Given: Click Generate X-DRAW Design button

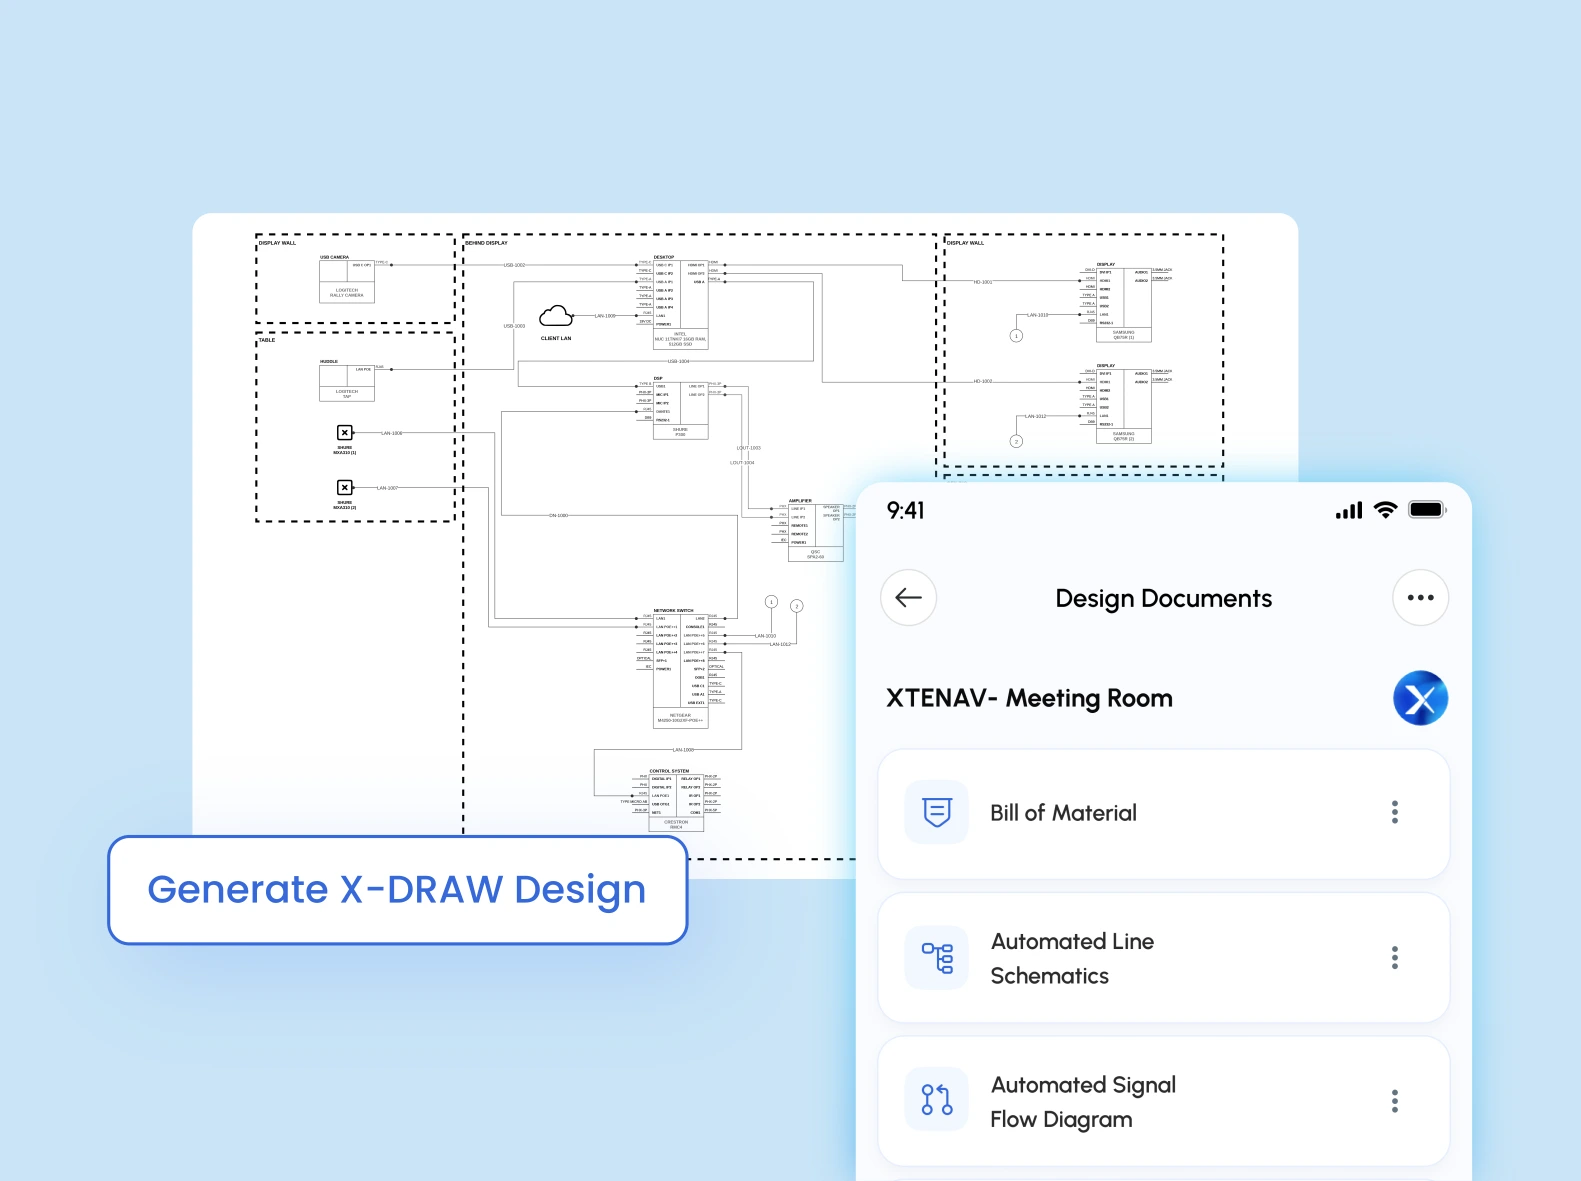Looking at the screenshot, I should pos(398,890).
